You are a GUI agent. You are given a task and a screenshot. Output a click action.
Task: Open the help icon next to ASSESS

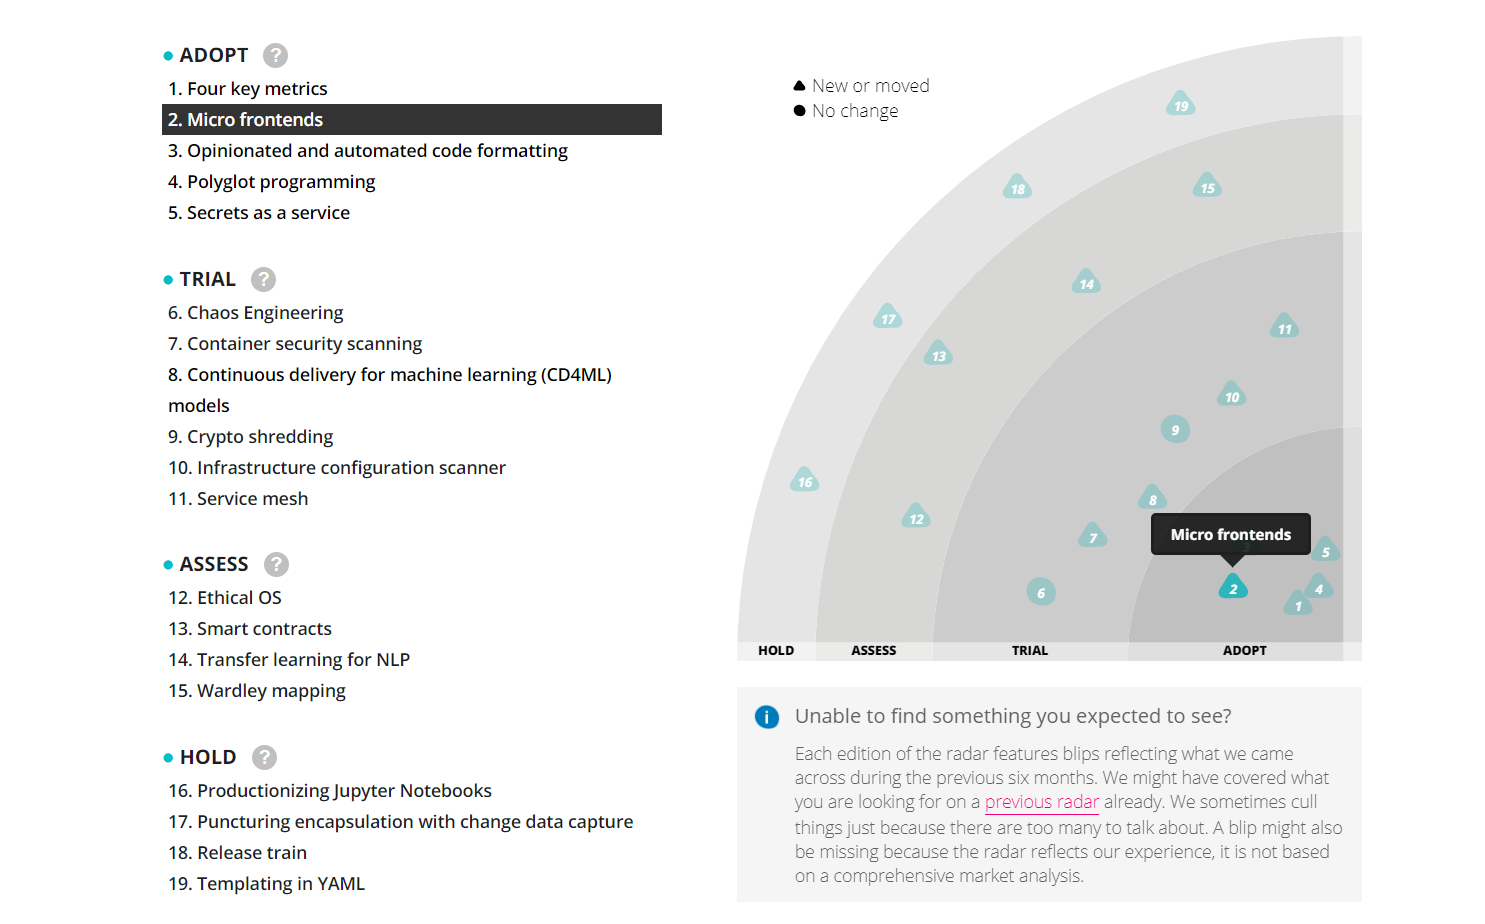(276, 565)
